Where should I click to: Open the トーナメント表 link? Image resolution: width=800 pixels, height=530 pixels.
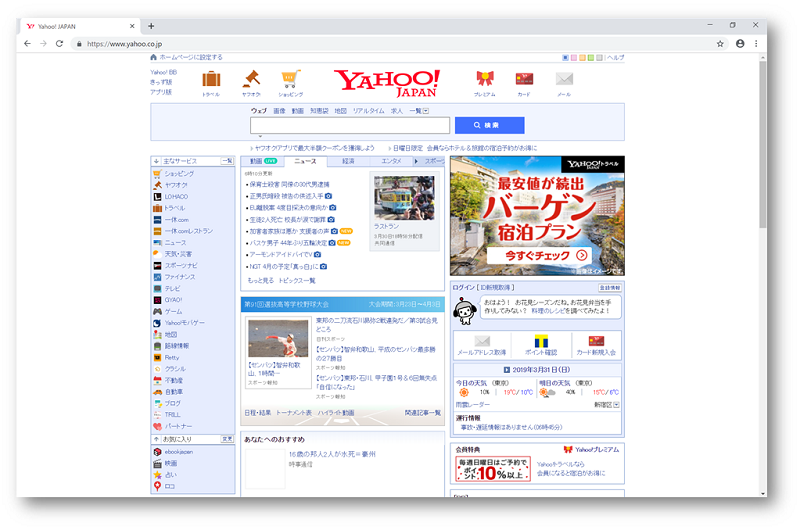tap(294, 413)
